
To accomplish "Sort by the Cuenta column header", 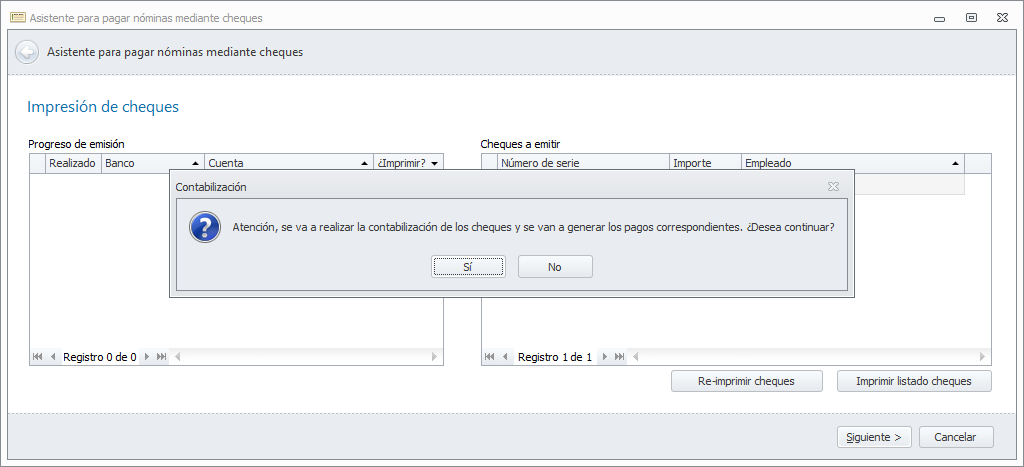I will click(x=287, y=163).
